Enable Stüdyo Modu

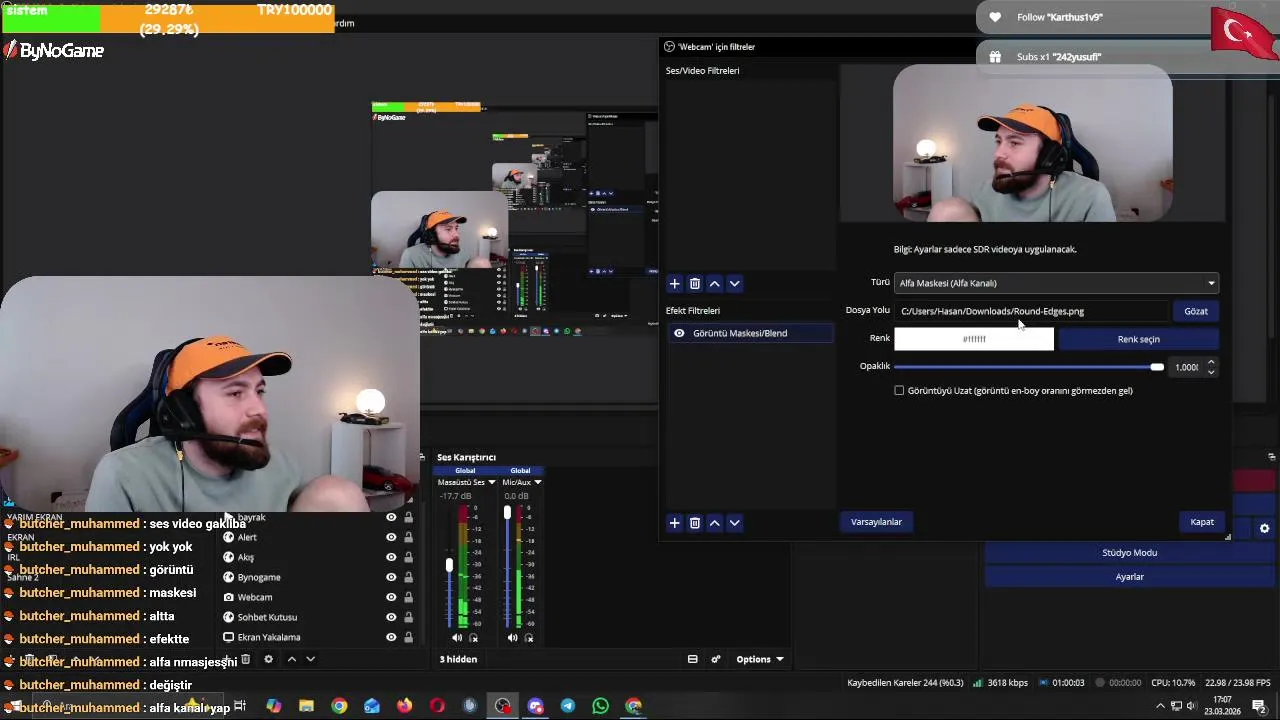(1129, 553)
